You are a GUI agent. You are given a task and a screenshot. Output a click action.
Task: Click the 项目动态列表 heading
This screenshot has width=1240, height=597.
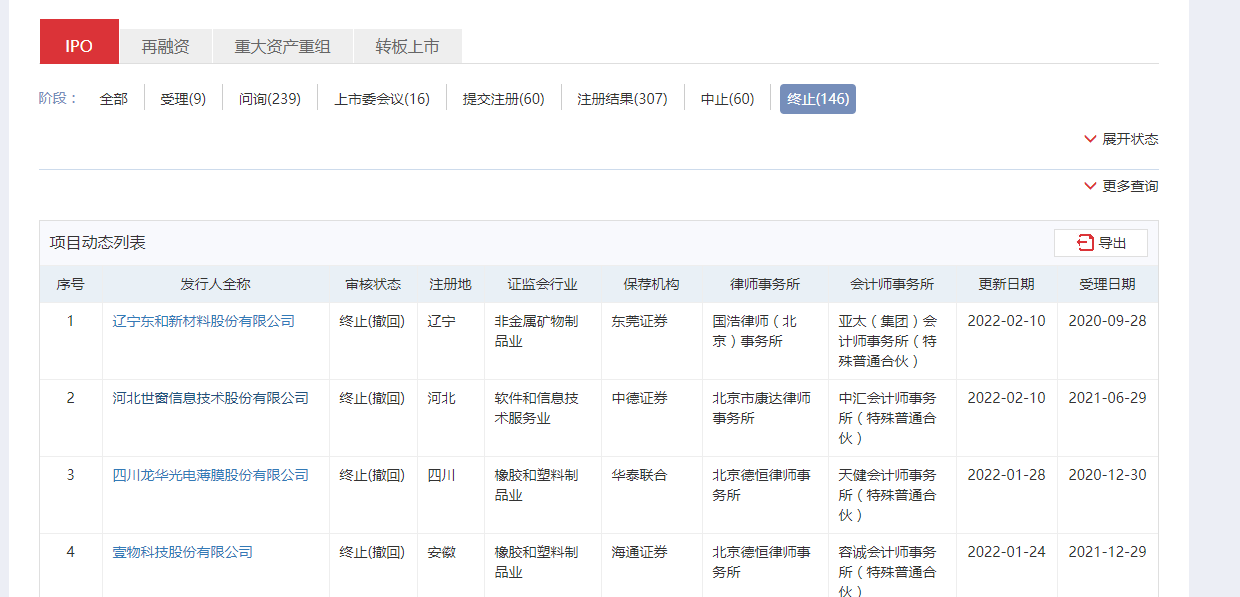pyautogui.click(x=98, y=243)
